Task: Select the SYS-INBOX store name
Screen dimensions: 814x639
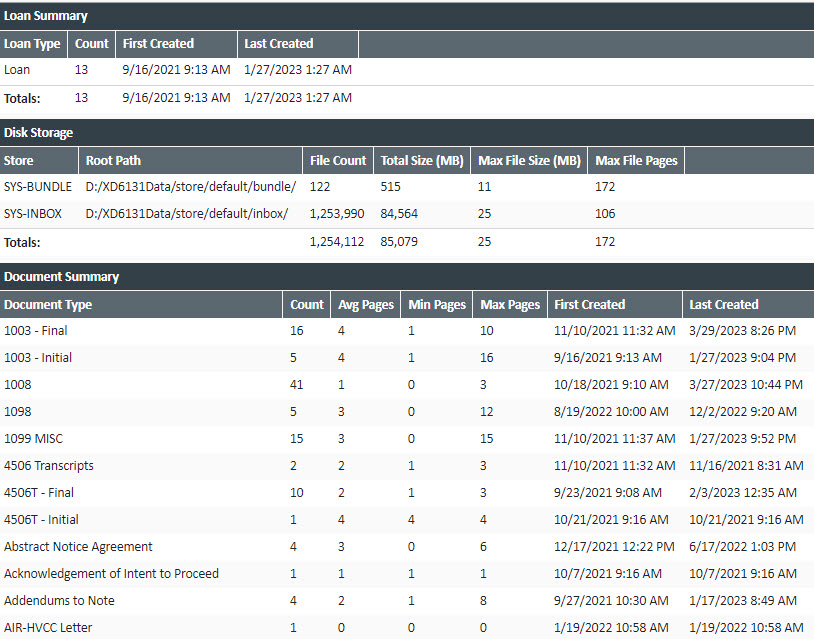Action: (x=34, y=214)
